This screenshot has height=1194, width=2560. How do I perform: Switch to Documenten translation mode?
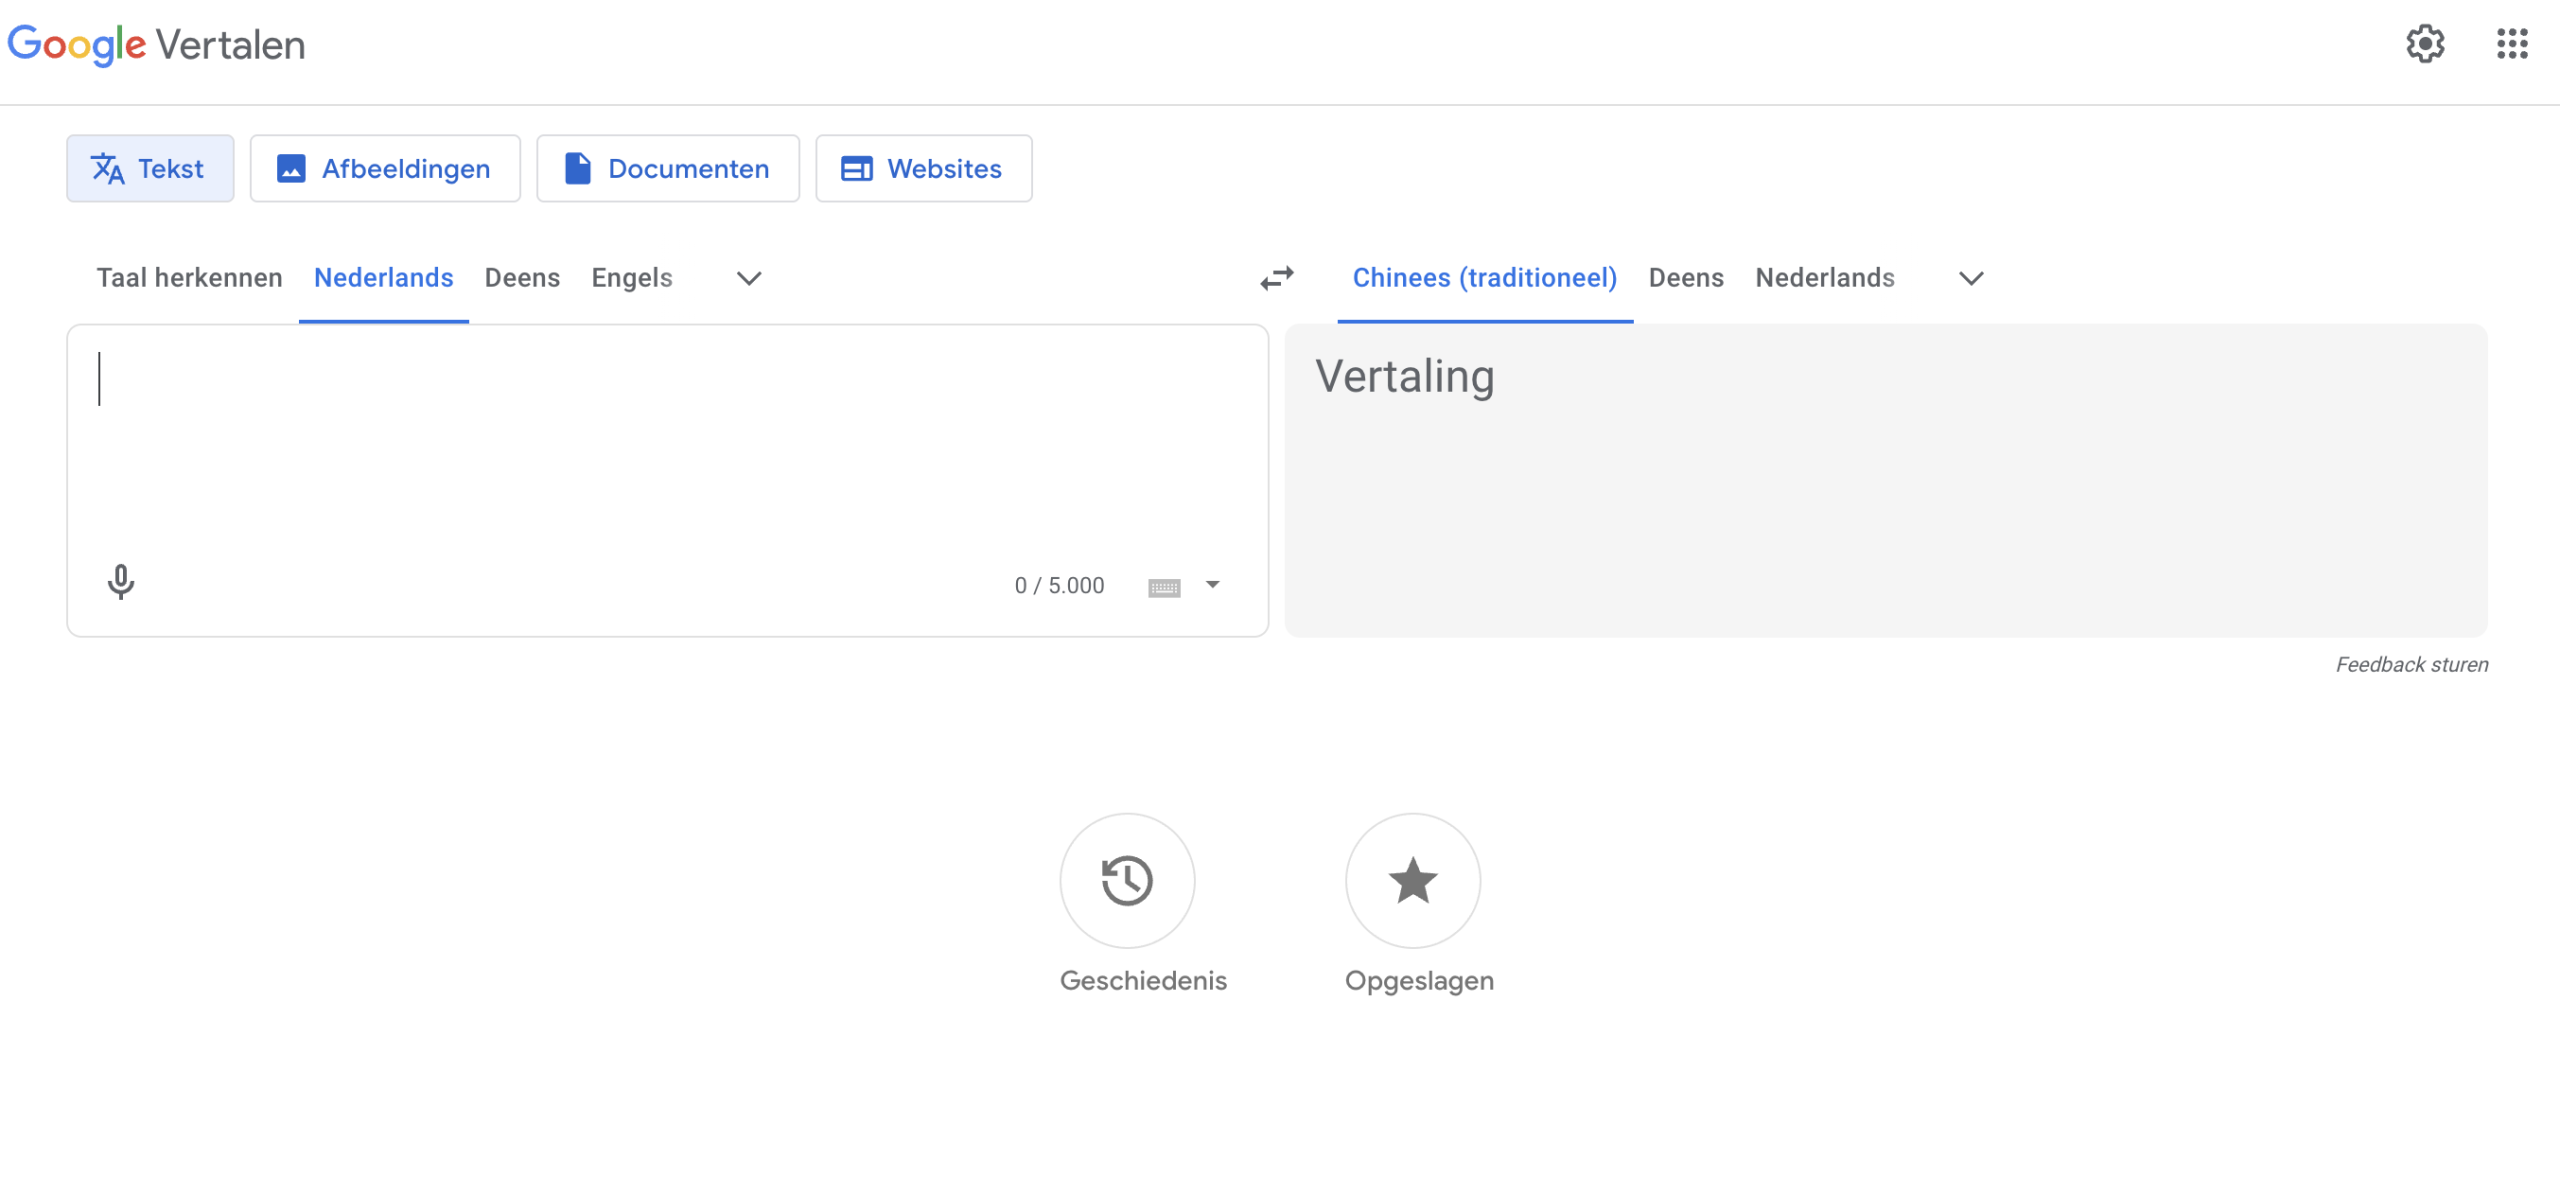click(x=668, y=168)
